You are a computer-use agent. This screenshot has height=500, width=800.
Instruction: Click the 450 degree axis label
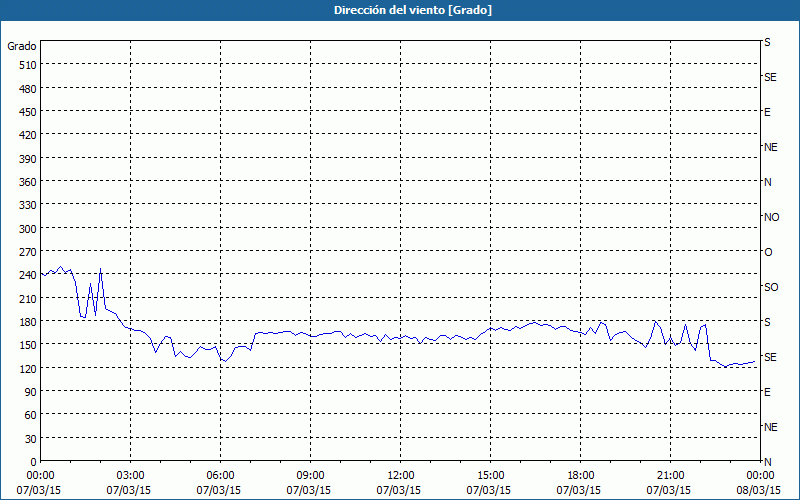pyautogui.click(x=29, y=112)
